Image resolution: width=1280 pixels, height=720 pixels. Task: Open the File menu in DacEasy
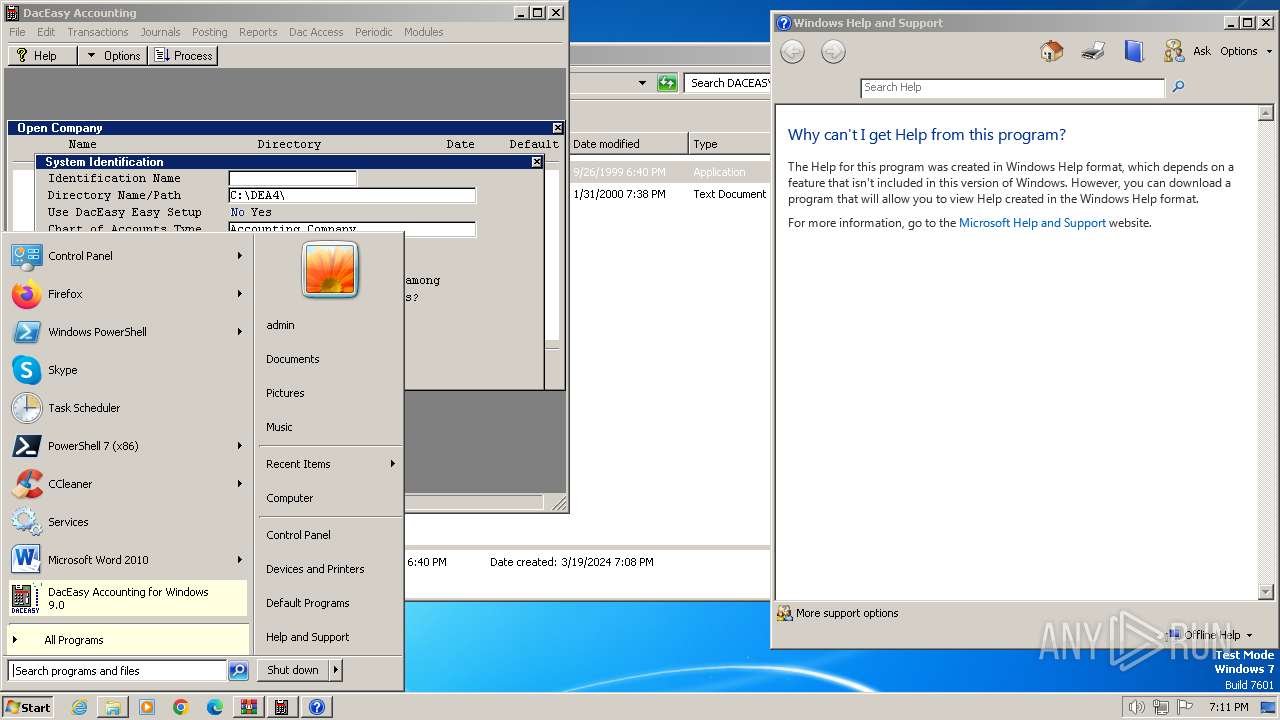pyautogui.click(x=17, y=32)
